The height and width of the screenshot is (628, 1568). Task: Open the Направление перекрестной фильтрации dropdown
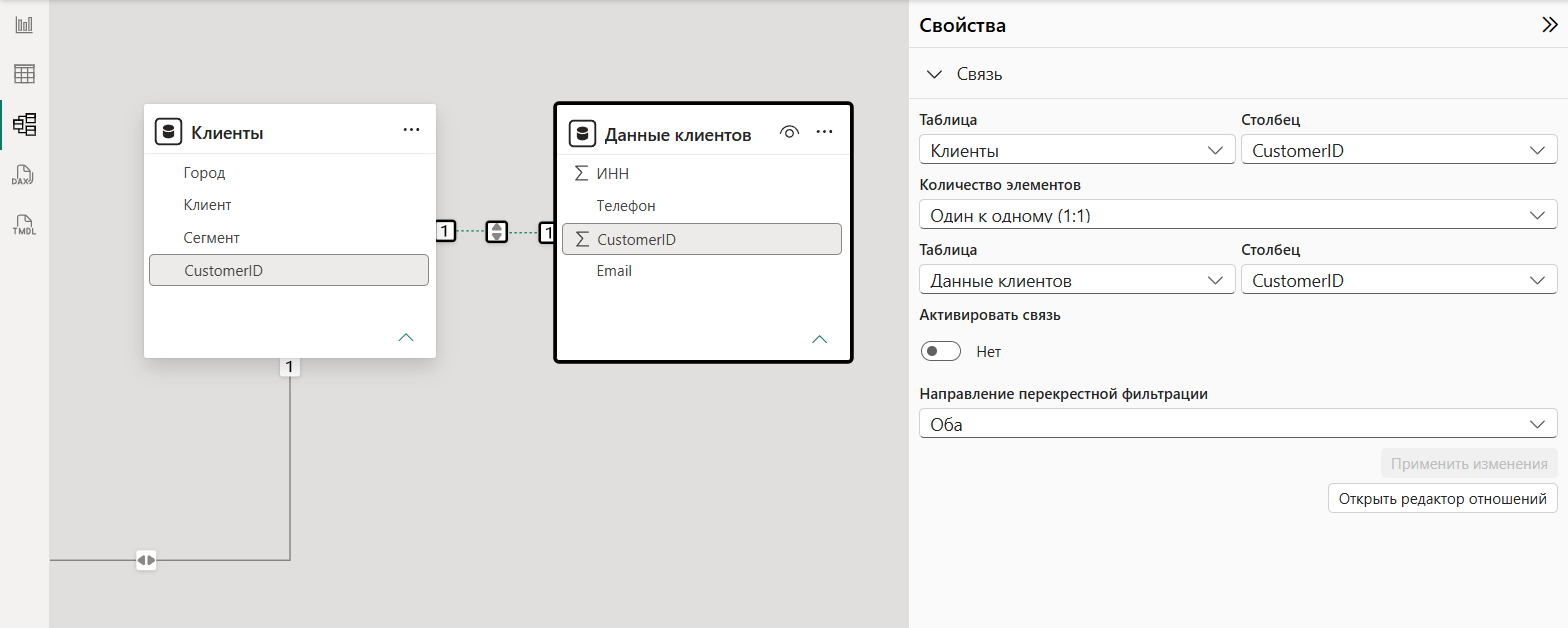coord(1238,424)
